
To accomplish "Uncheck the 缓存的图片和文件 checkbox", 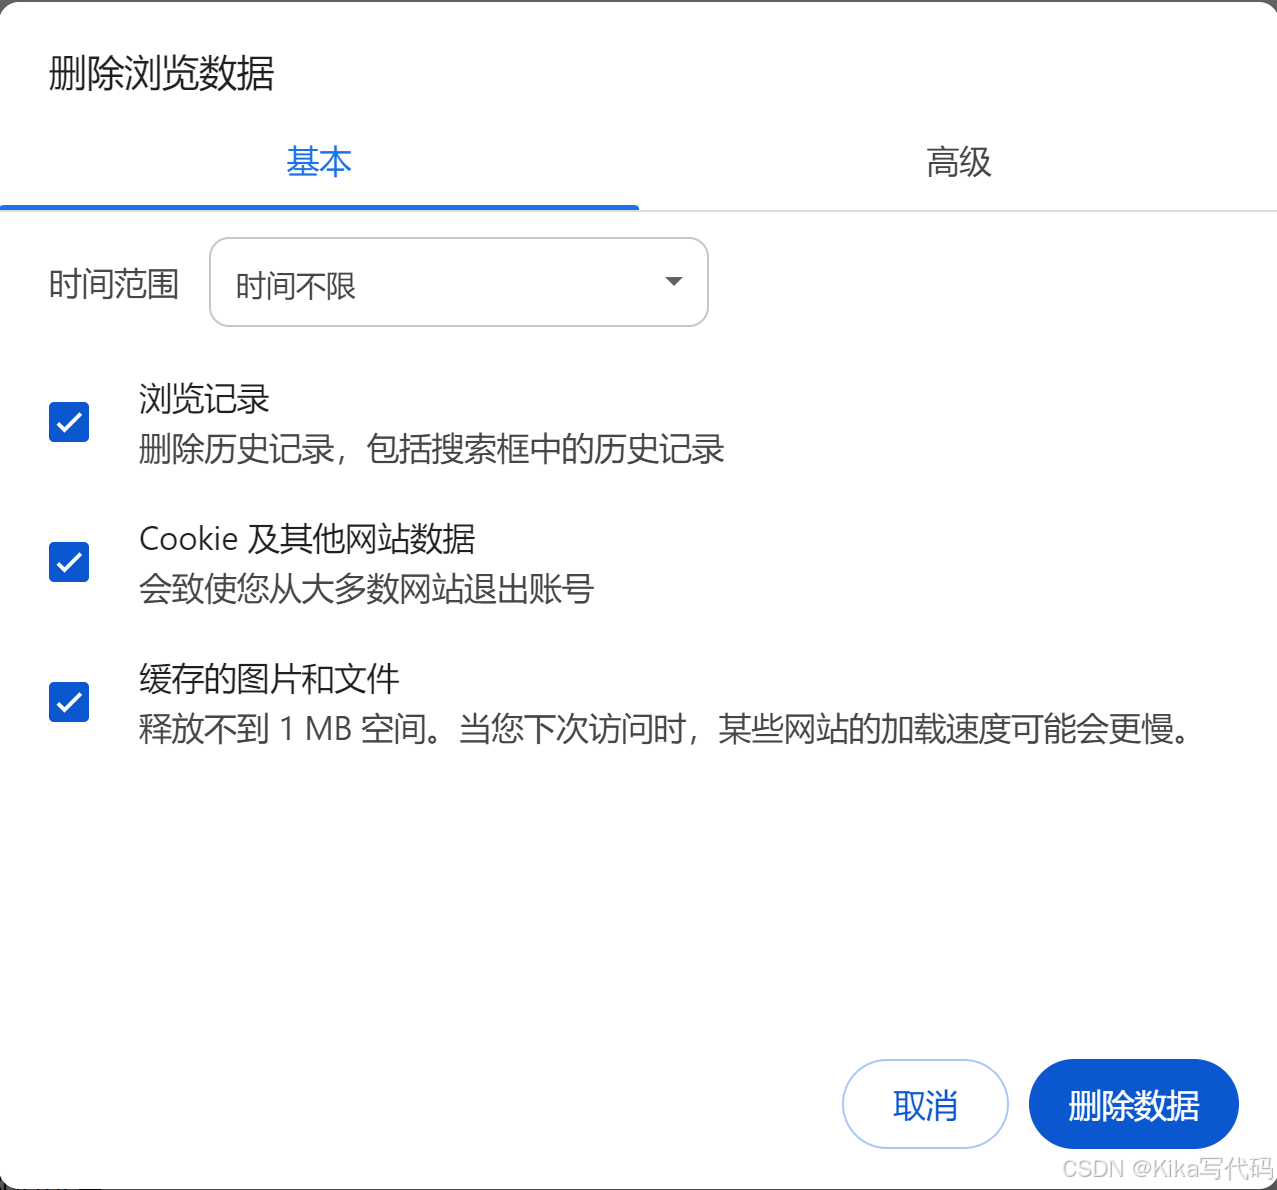I will [69, 702].
